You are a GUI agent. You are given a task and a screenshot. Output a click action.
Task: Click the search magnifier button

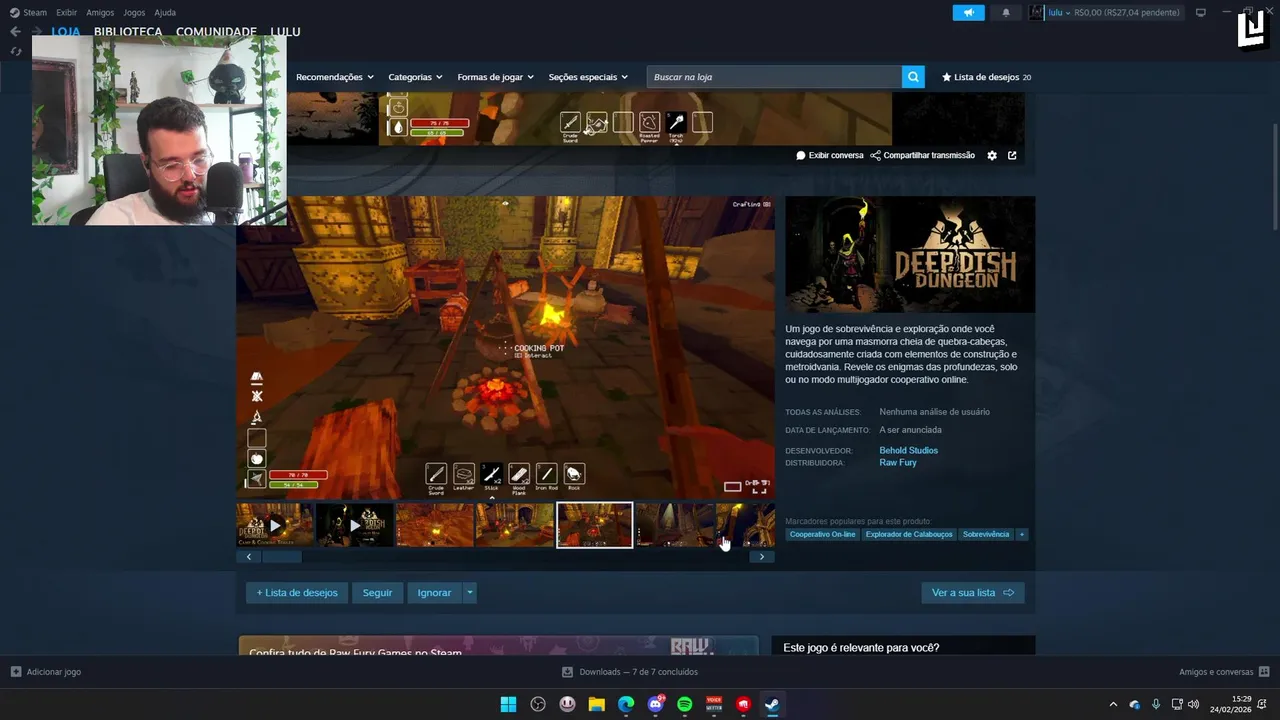coord(912,77)
